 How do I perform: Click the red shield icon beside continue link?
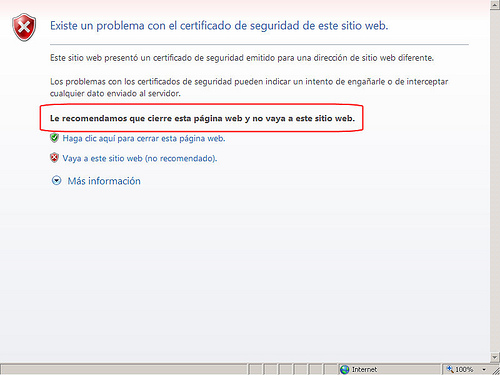tap(54, 157)
